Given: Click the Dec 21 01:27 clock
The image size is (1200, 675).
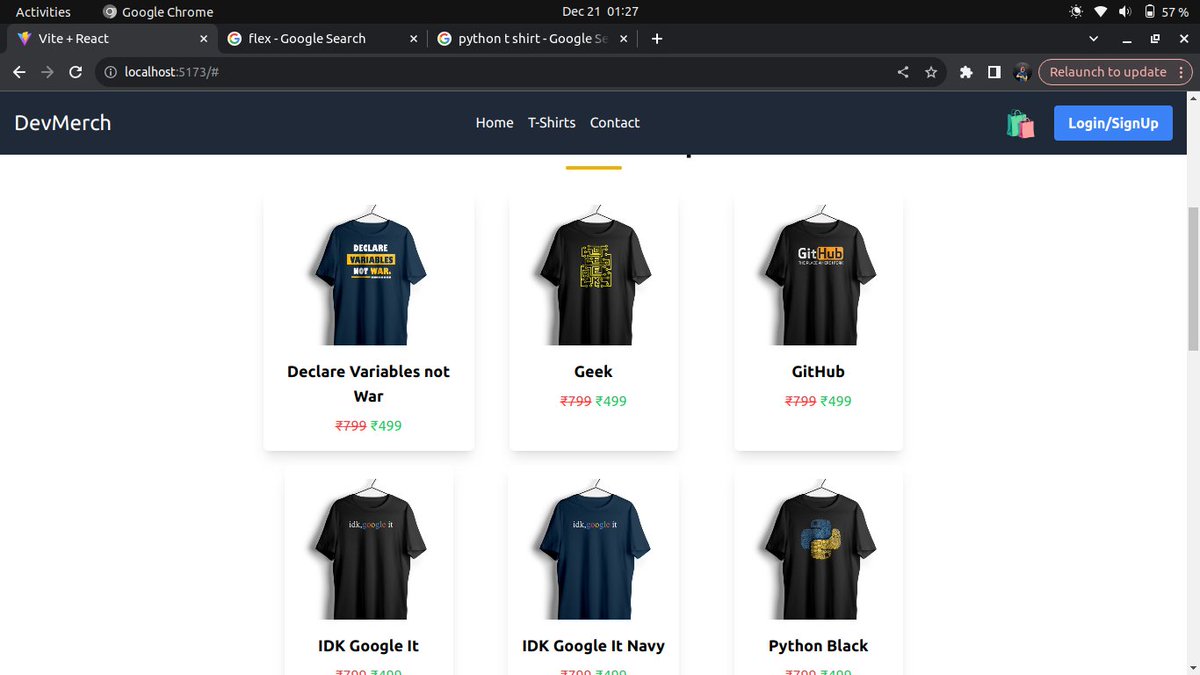Looking at the screenshot, I should [600, 12].
